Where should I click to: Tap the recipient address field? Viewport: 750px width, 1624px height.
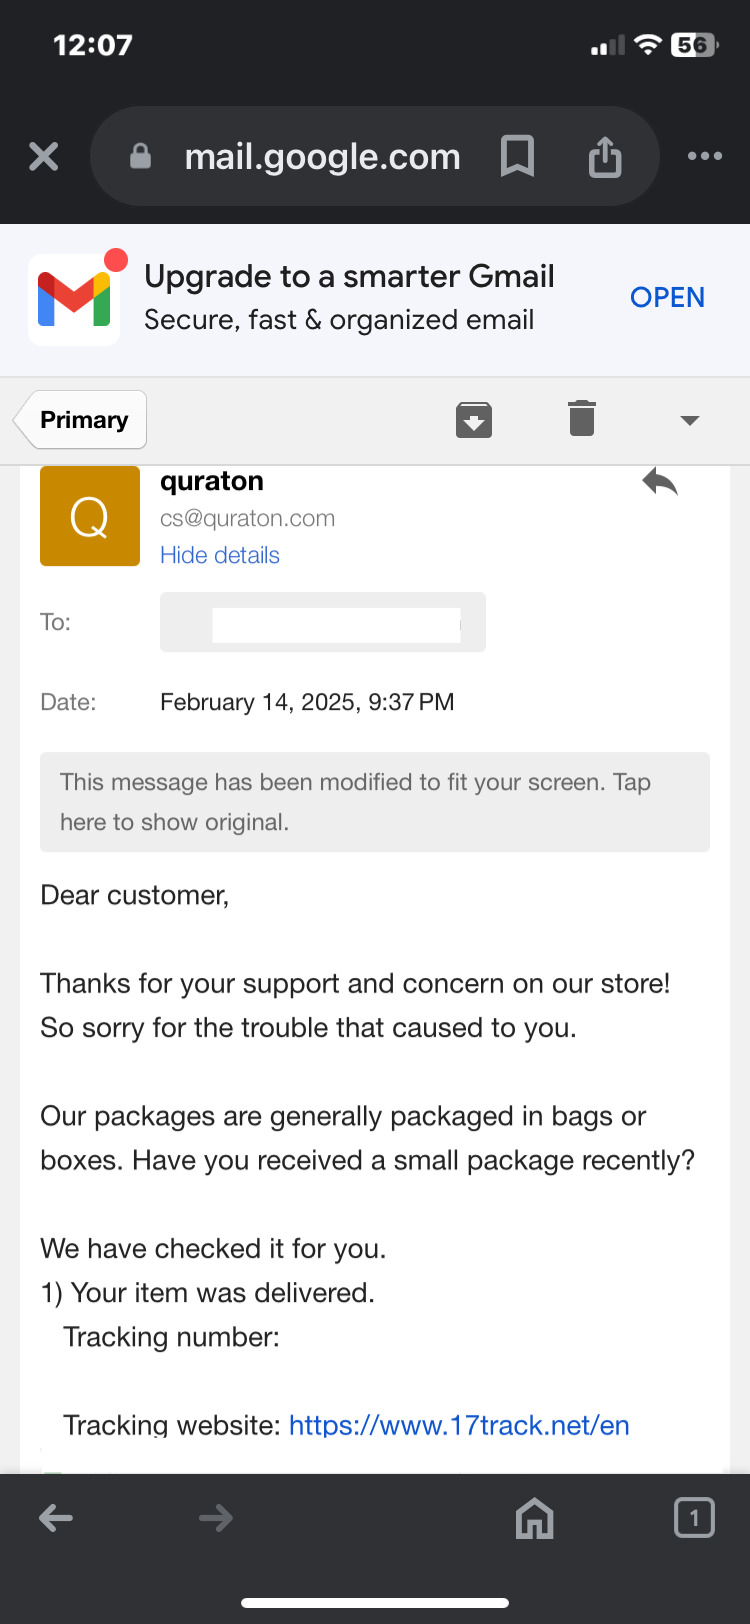tap(323, 622)
